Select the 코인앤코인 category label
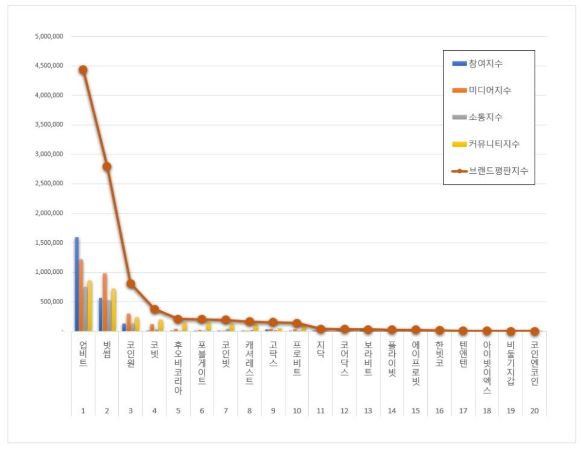The width and height of the screenshot is (583, 449). tap(534, 363)
